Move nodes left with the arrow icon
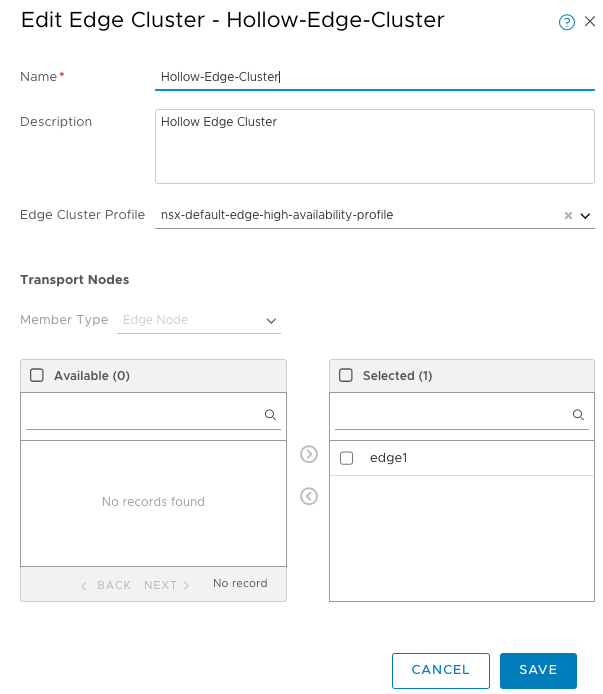This screenshot has height=694, width=603. tap(309, 496)
